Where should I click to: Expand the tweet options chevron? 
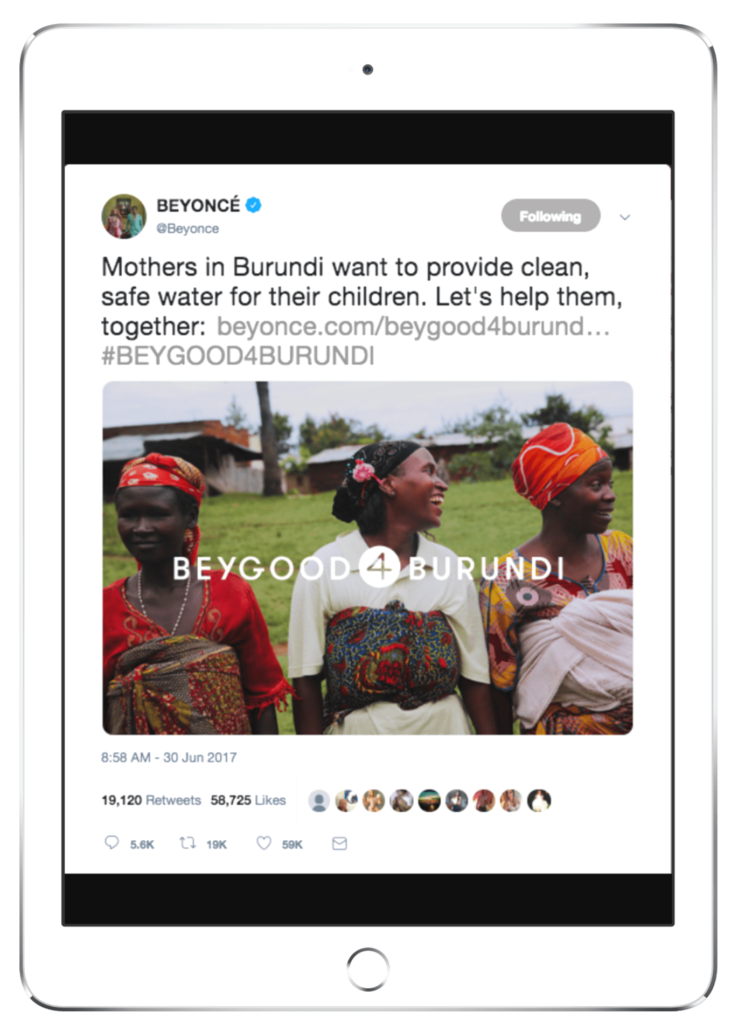(x=625, y=217)
